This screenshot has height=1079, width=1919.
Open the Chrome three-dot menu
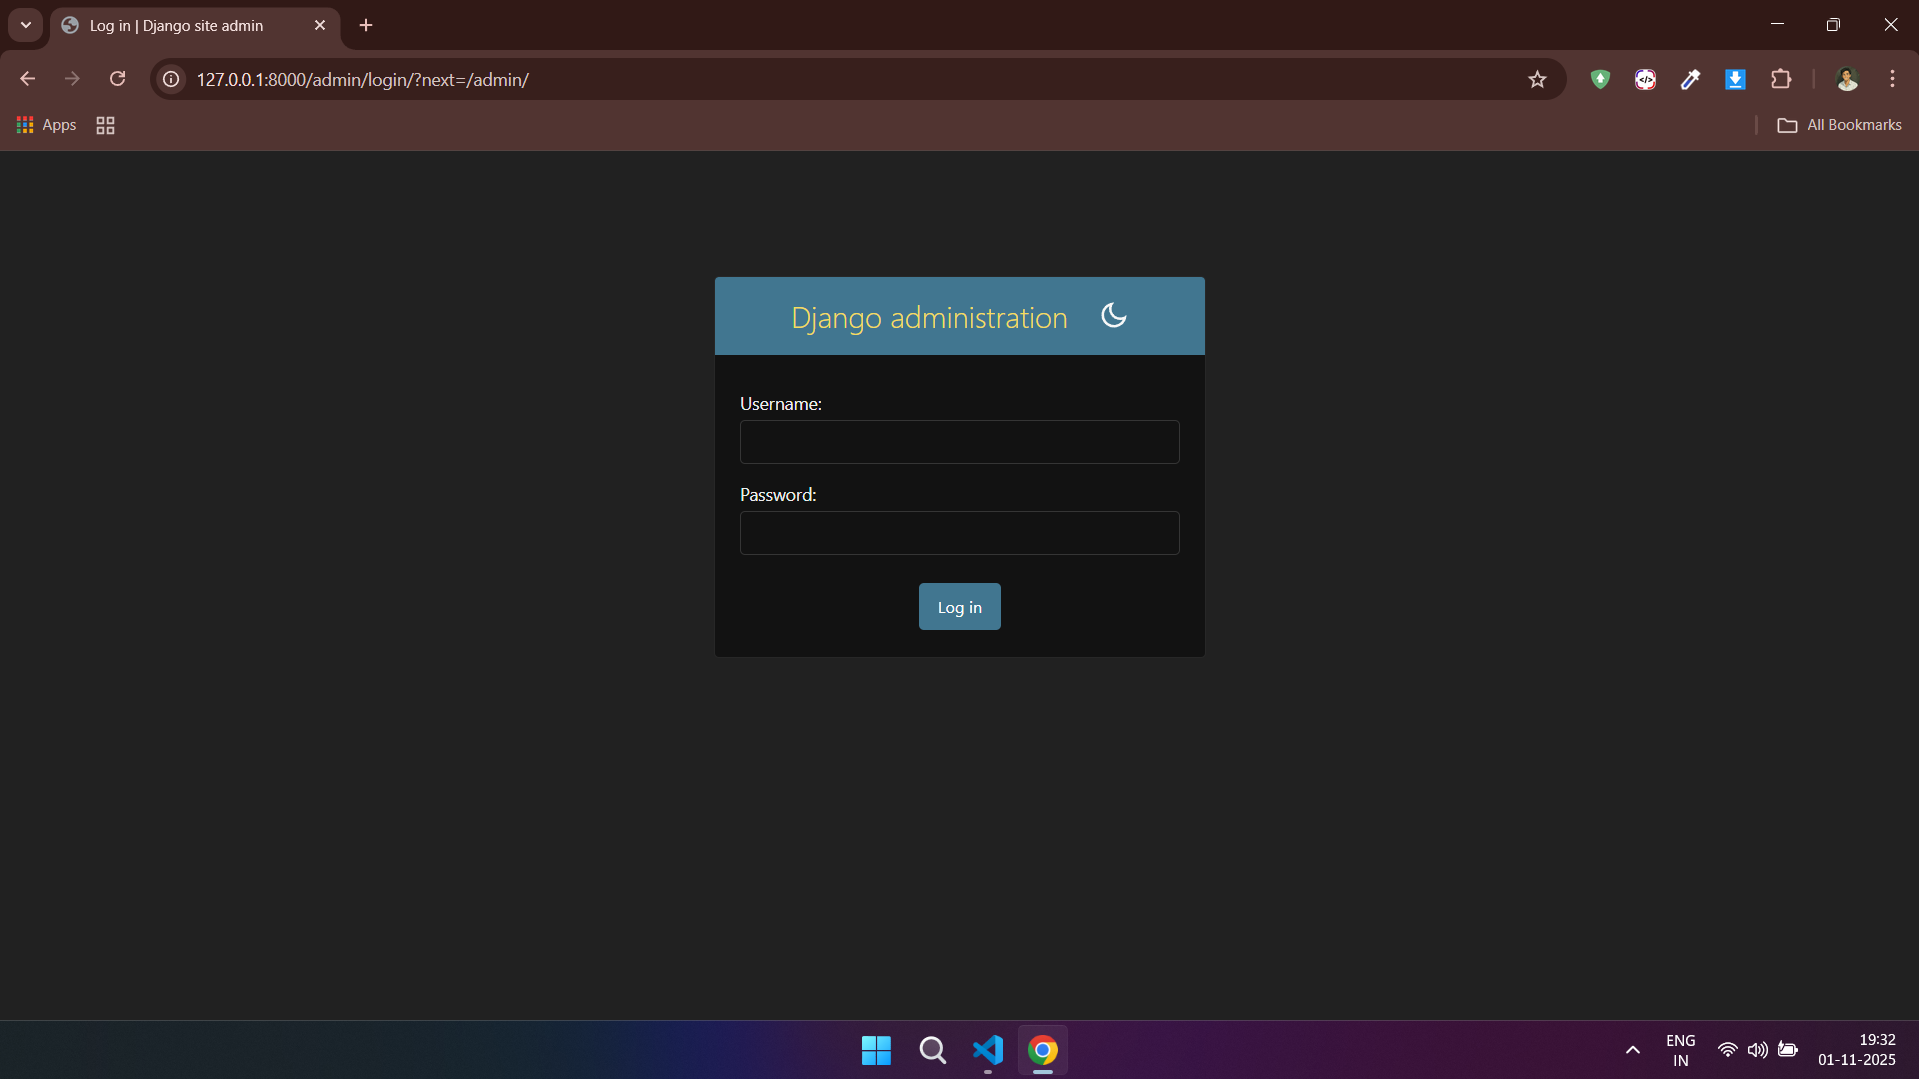1892,79
